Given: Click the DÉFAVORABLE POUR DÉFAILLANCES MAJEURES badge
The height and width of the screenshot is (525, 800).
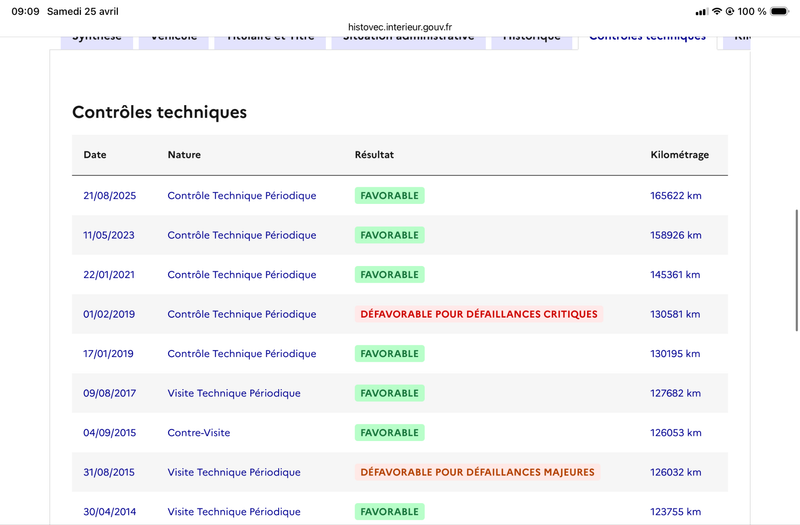Looking at the screenshot, I should point(478,472).
